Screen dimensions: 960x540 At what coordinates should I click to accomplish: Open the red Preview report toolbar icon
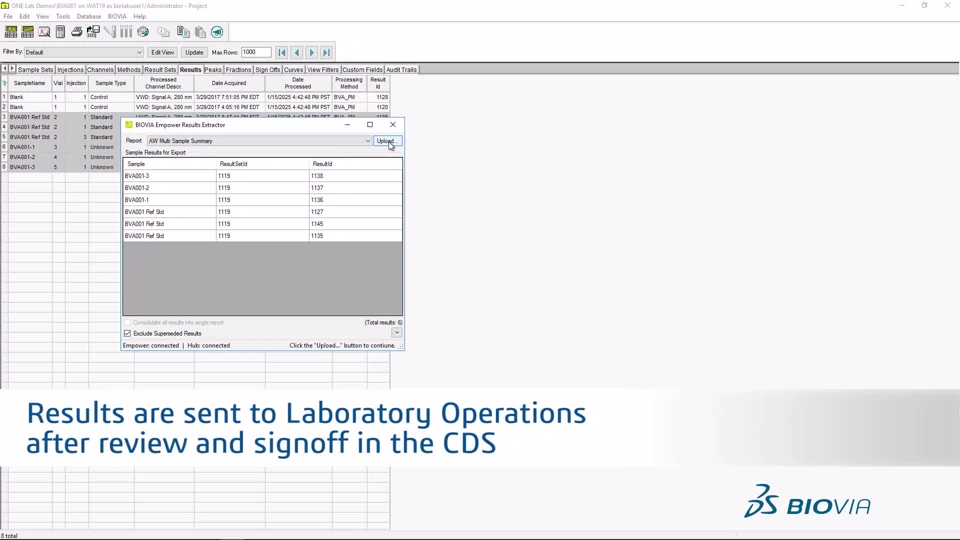pyautogui.click(x=44, y=32)
